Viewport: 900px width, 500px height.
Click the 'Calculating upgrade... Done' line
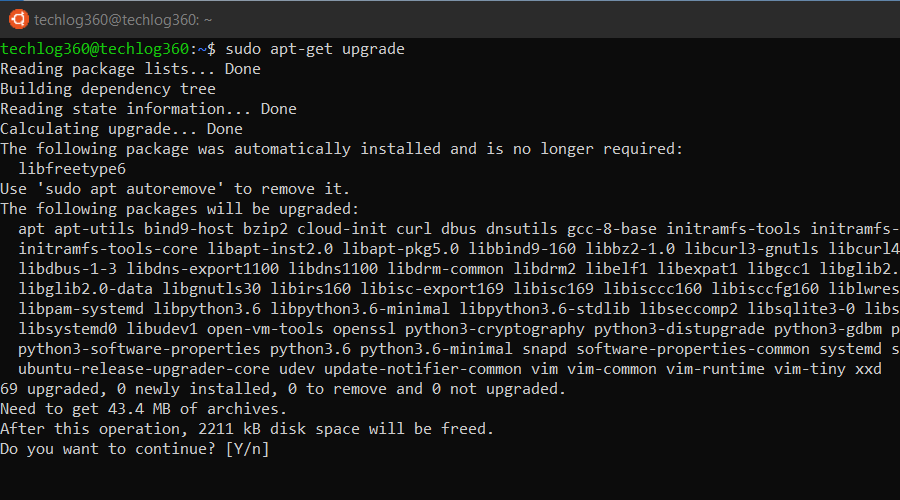[122, 129]
